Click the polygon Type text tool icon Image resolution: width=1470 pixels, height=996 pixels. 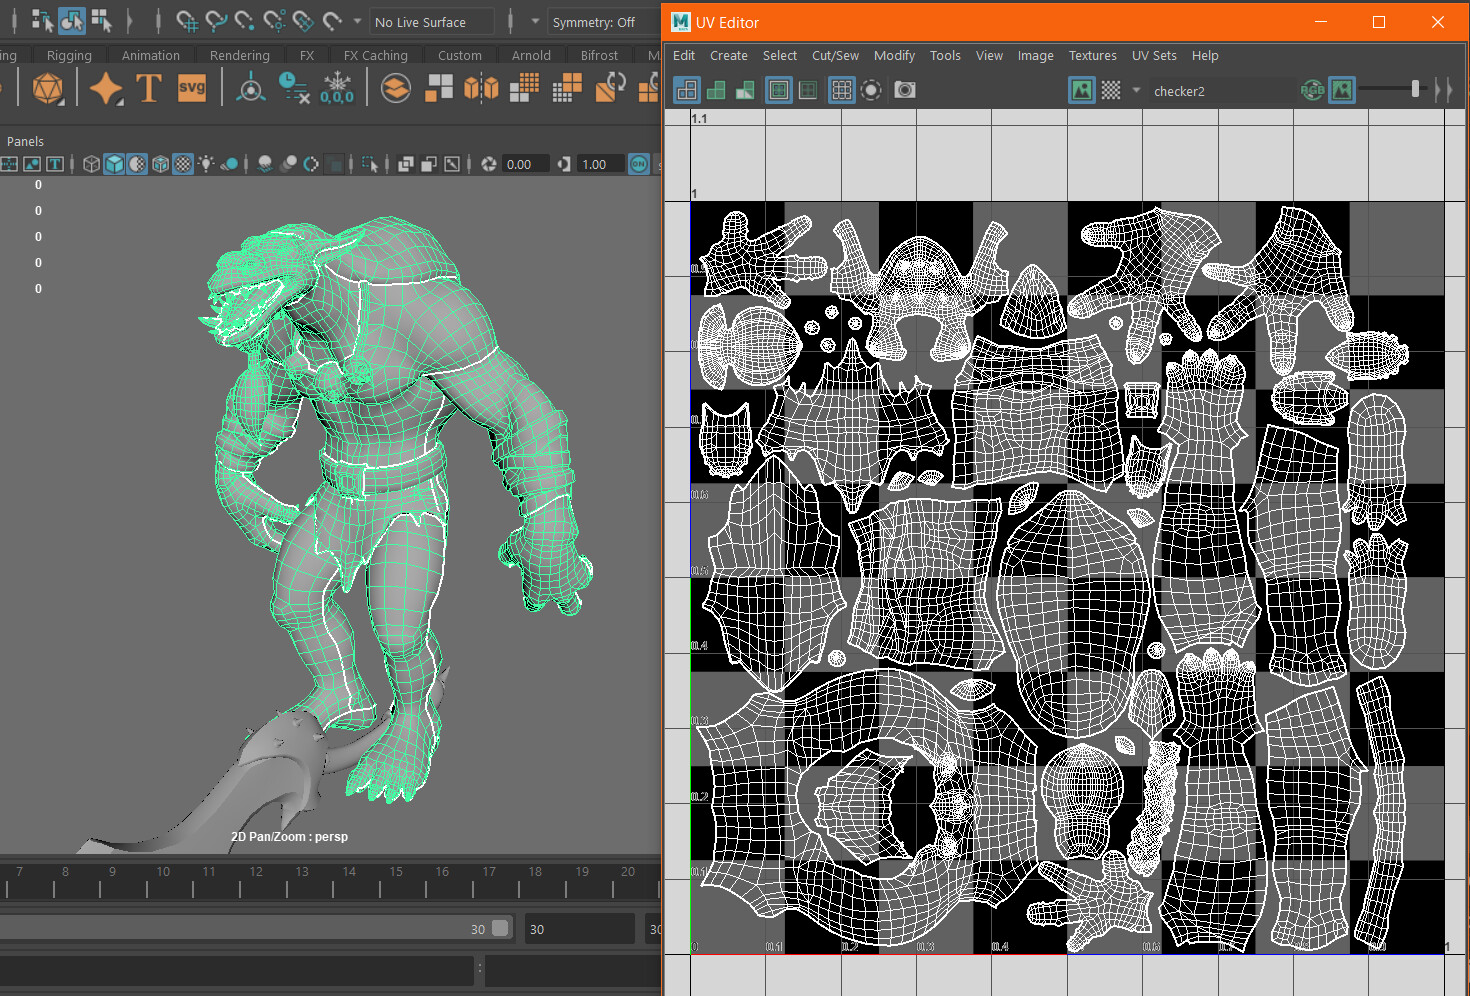pyautogui.click(x=149, y=89)
